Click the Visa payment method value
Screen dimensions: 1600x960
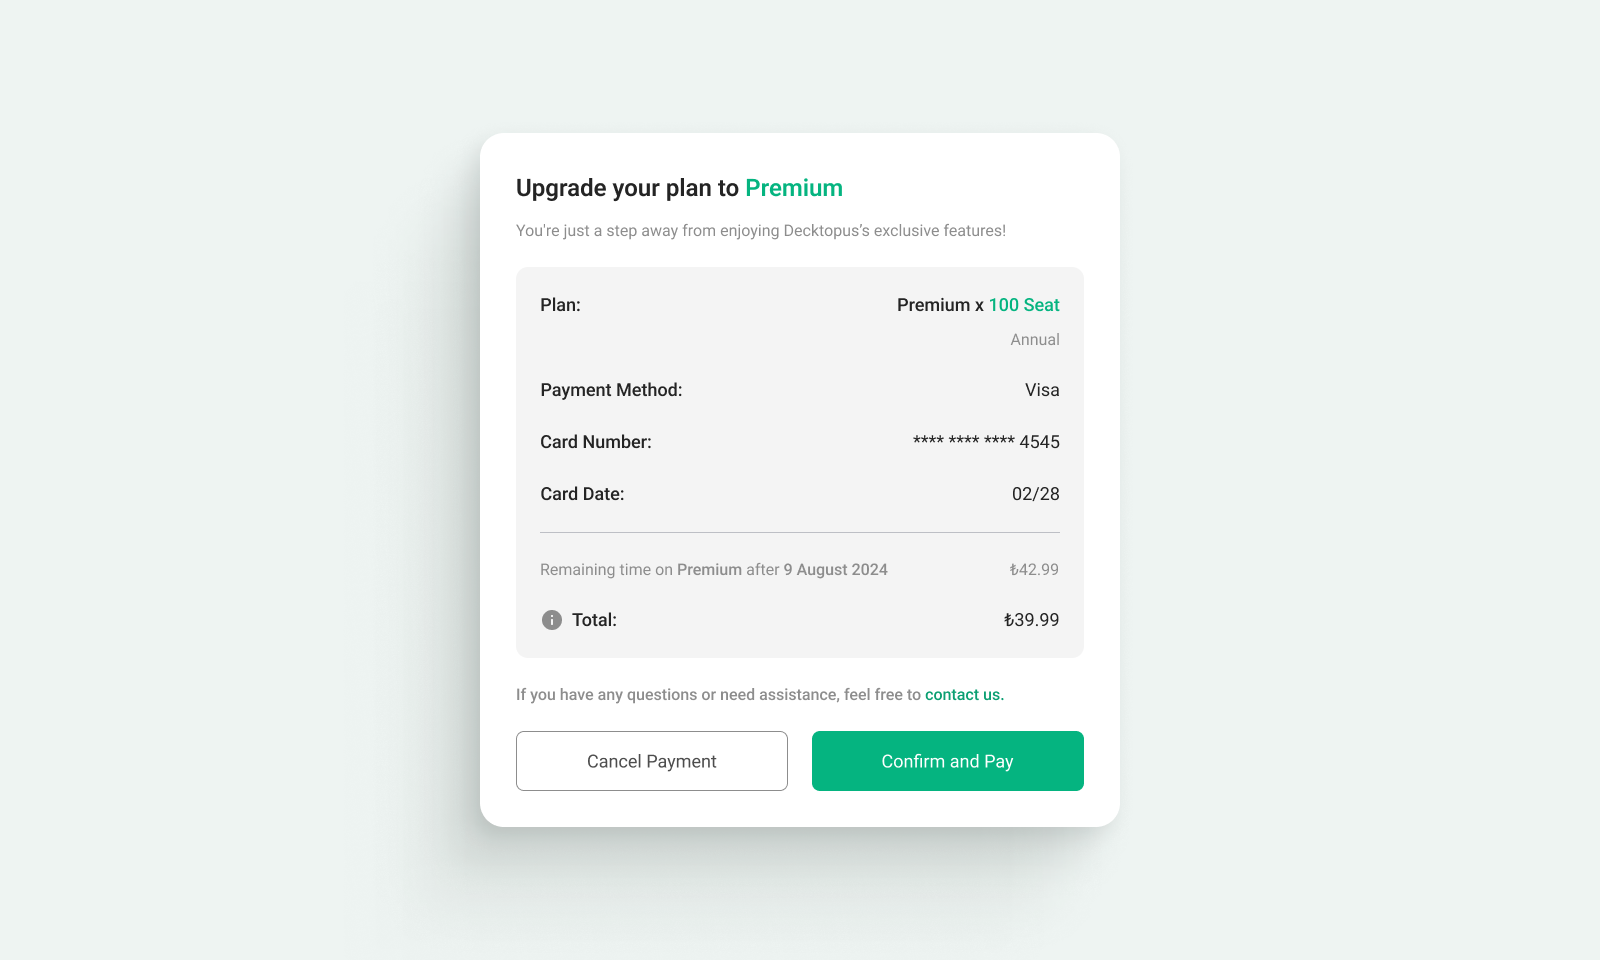pyautogui.click(x=1042, y=390)
